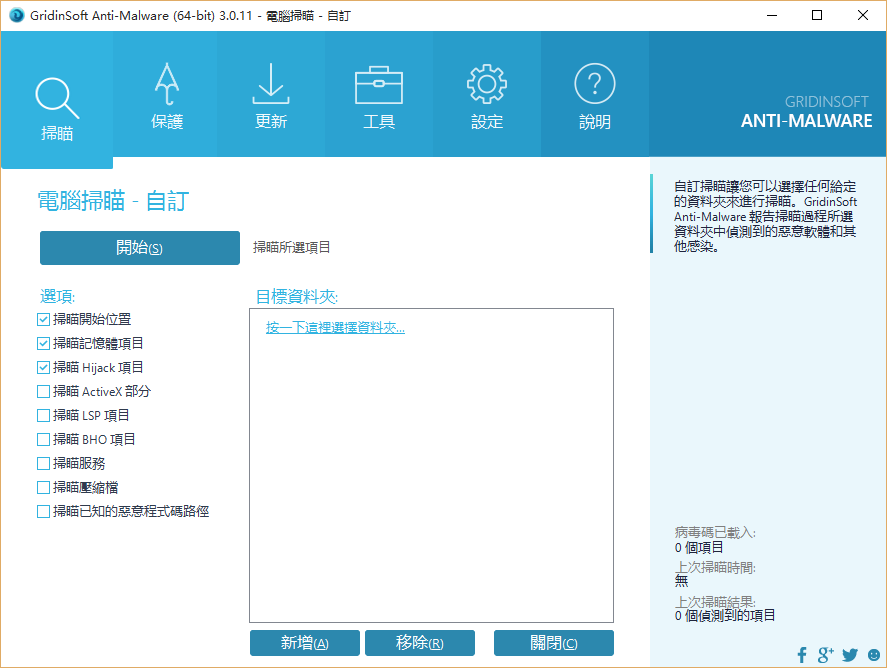Minimize the GridinSoft window
Screen dimensions: 887x668
click(772, 15)
